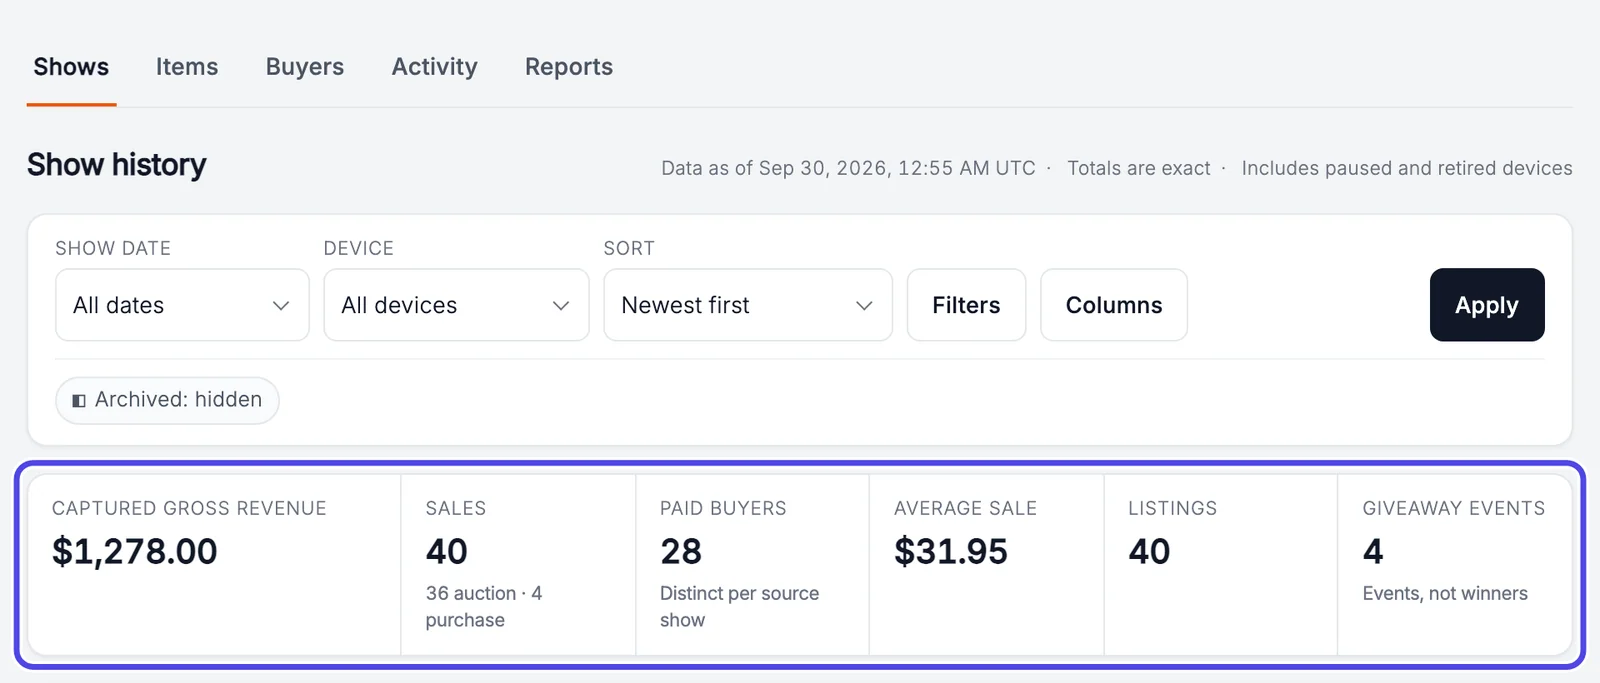Click the 'Average Sale' label

[965, 508]
